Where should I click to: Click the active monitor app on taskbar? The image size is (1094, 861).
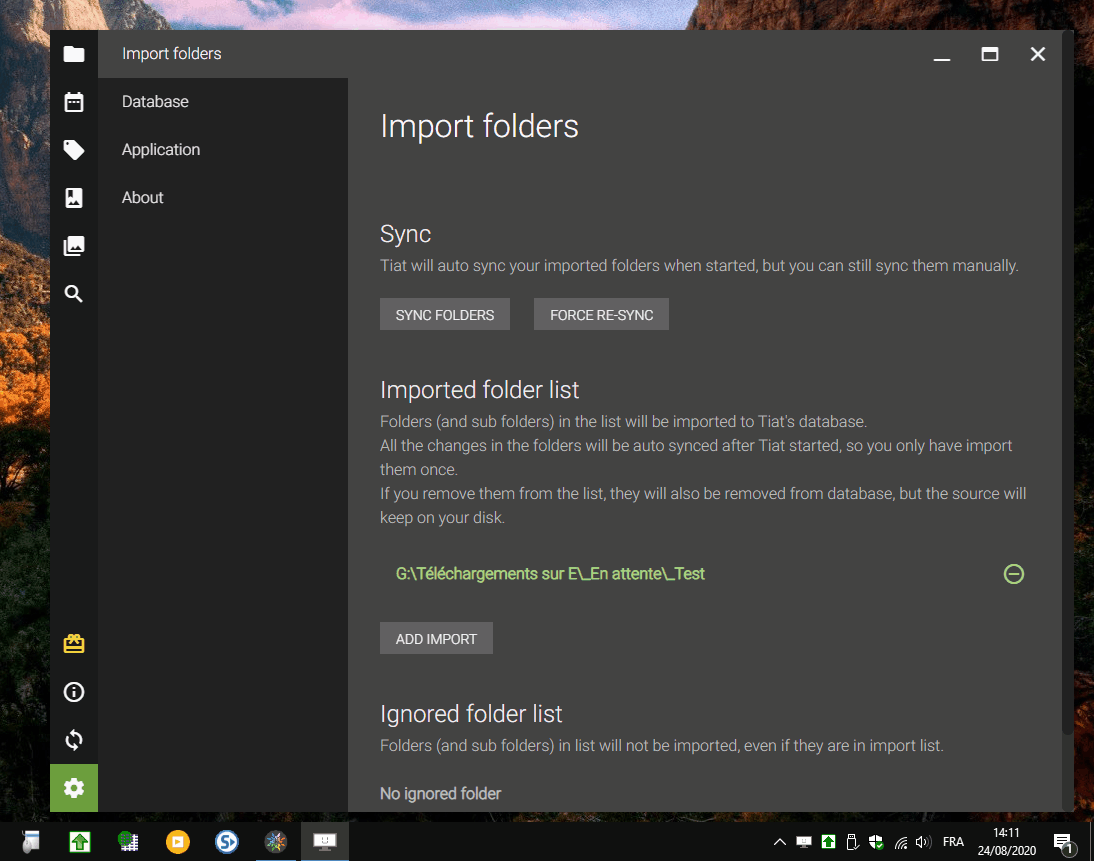pyautogui.click(x=324, y=842)
